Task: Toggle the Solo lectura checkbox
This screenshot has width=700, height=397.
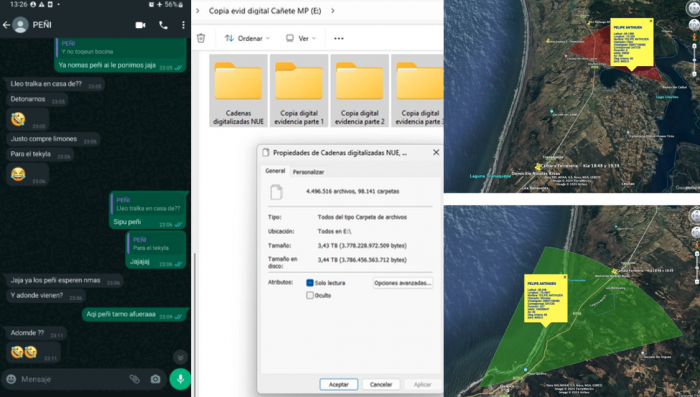Action: click(310, 283)
